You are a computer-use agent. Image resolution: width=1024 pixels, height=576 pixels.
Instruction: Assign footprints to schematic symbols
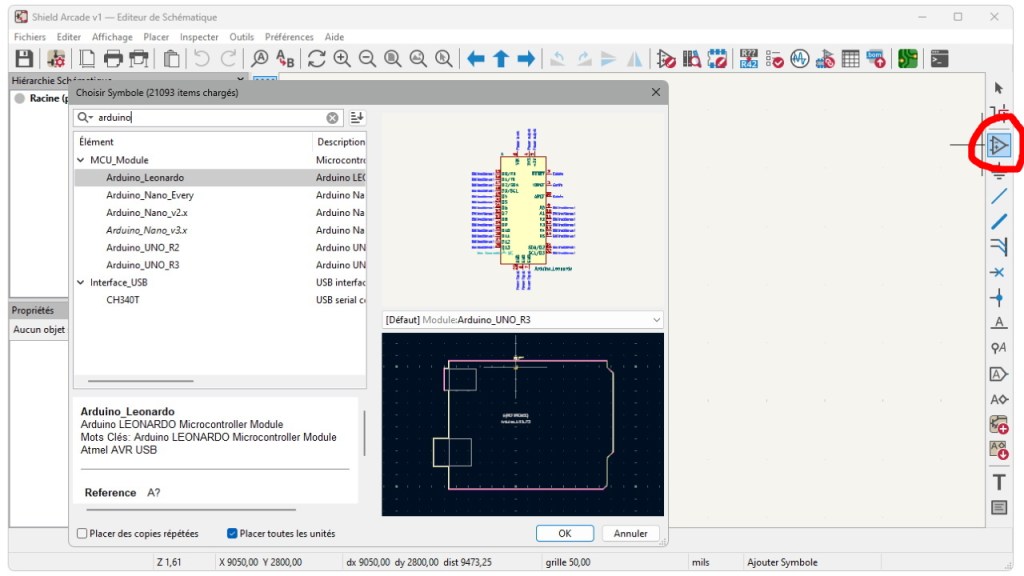[x=824, y=58]
